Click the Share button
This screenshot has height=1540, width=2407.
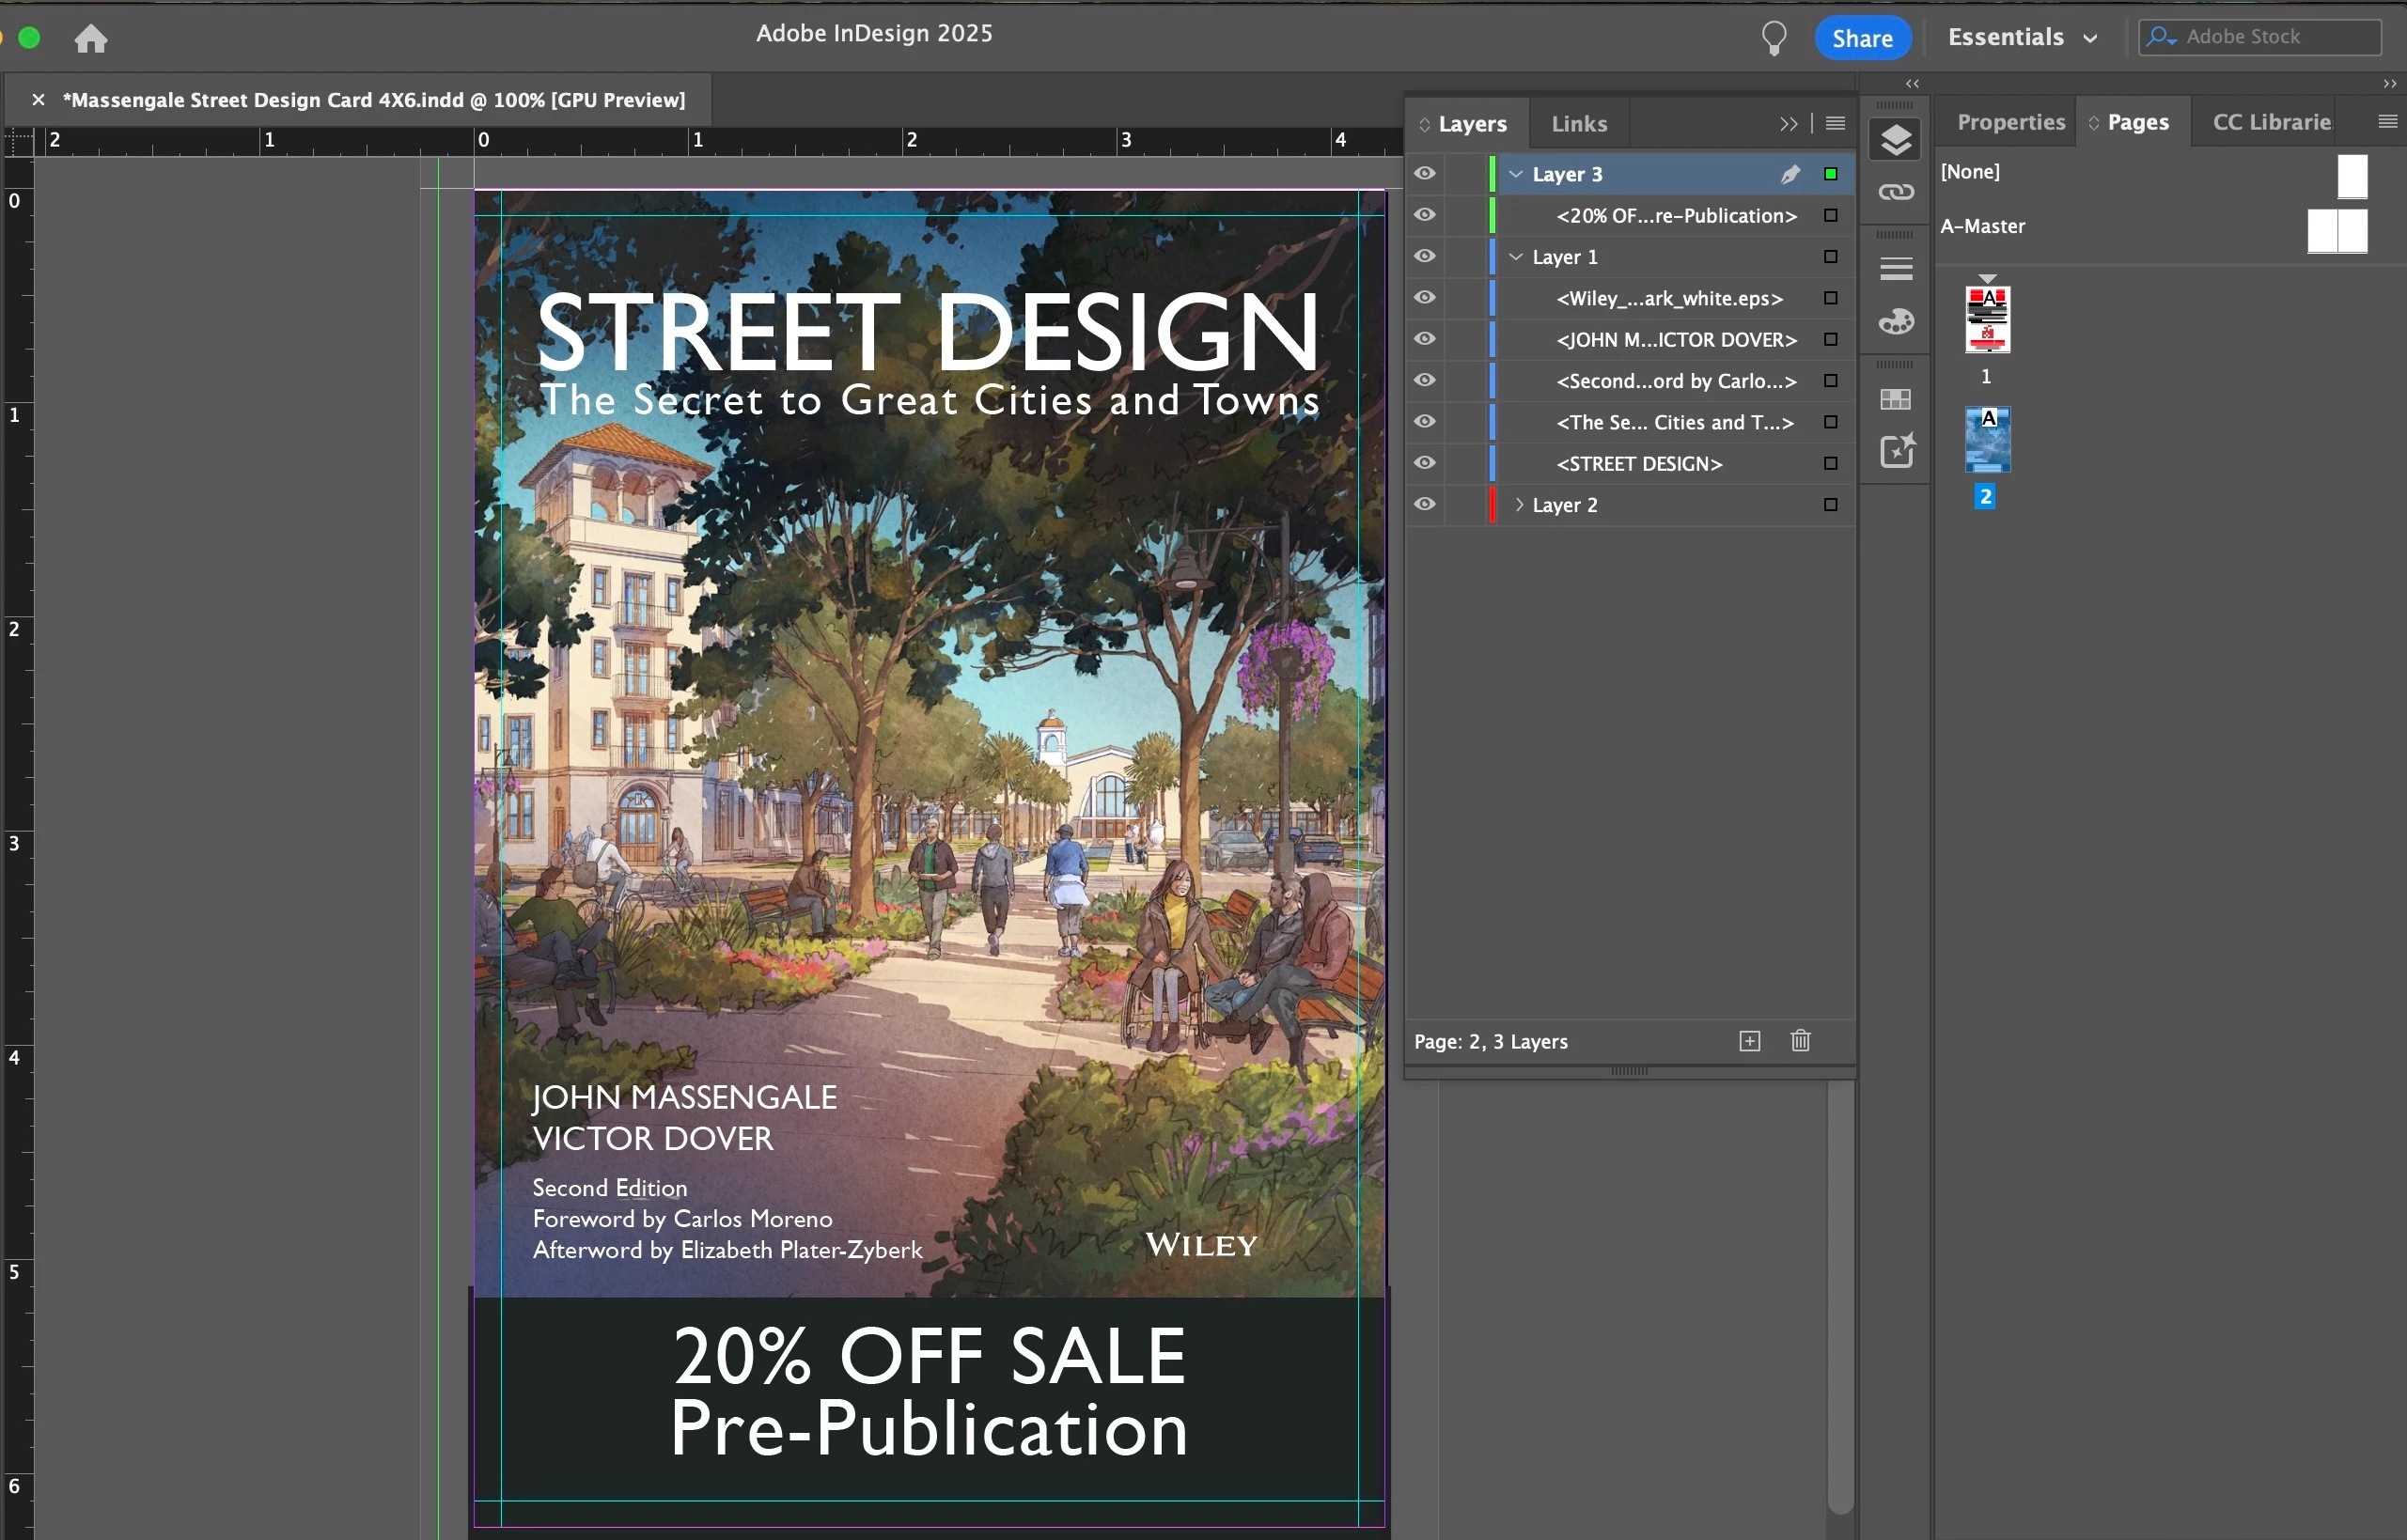(1862, 38)
